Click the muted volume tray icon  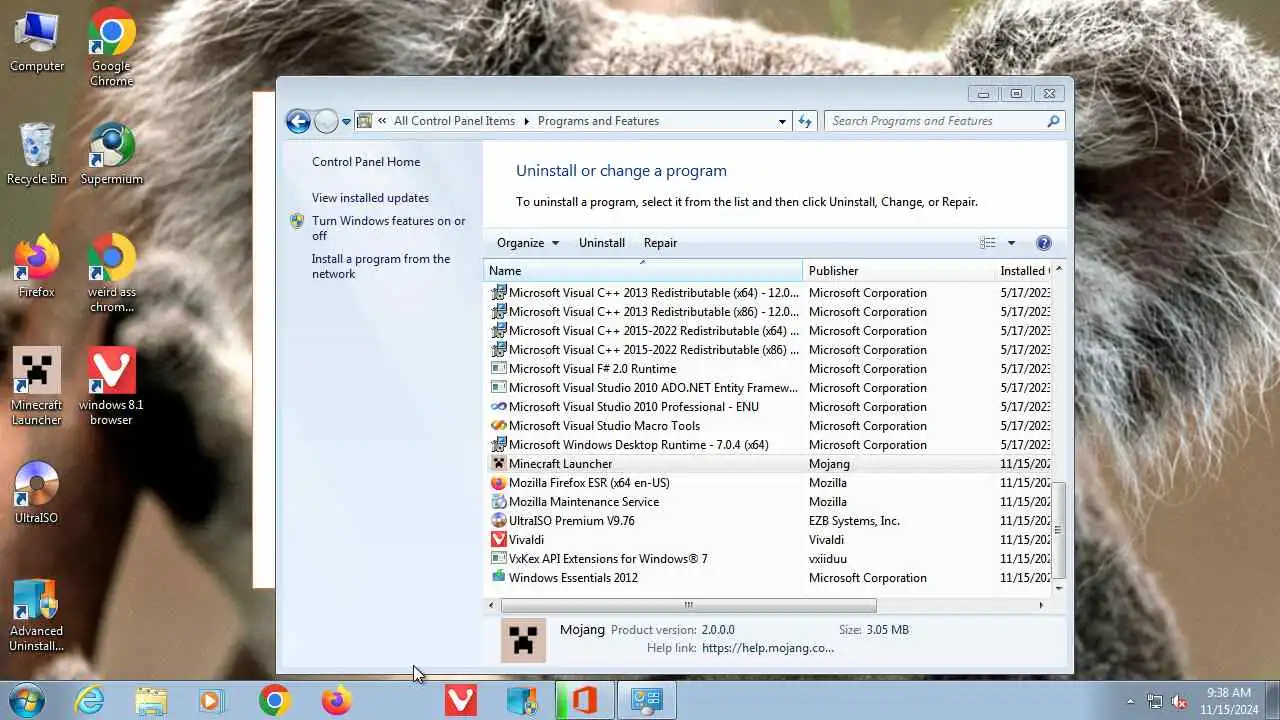click(x=1180, y=701)
